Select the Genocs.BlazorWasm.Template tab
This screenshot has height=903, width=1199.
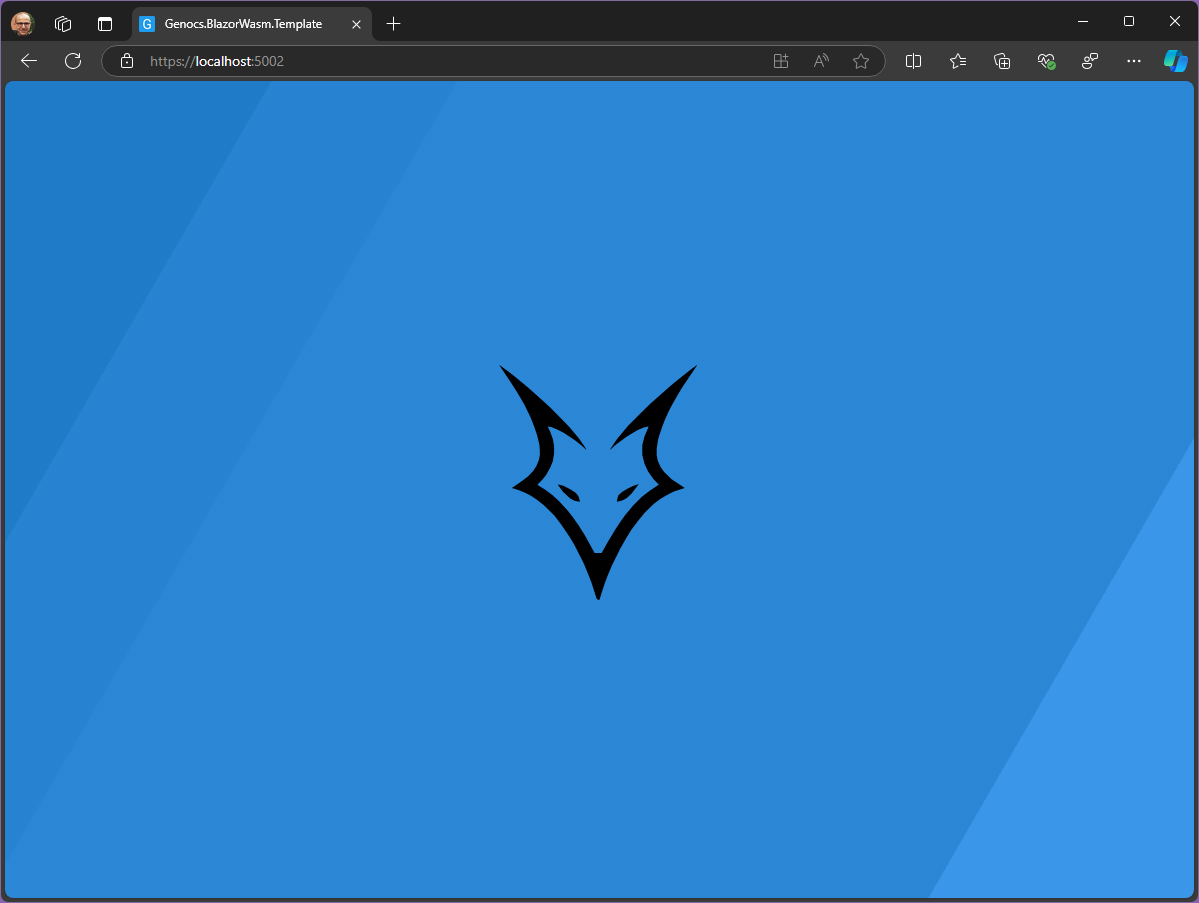(243, 24)
